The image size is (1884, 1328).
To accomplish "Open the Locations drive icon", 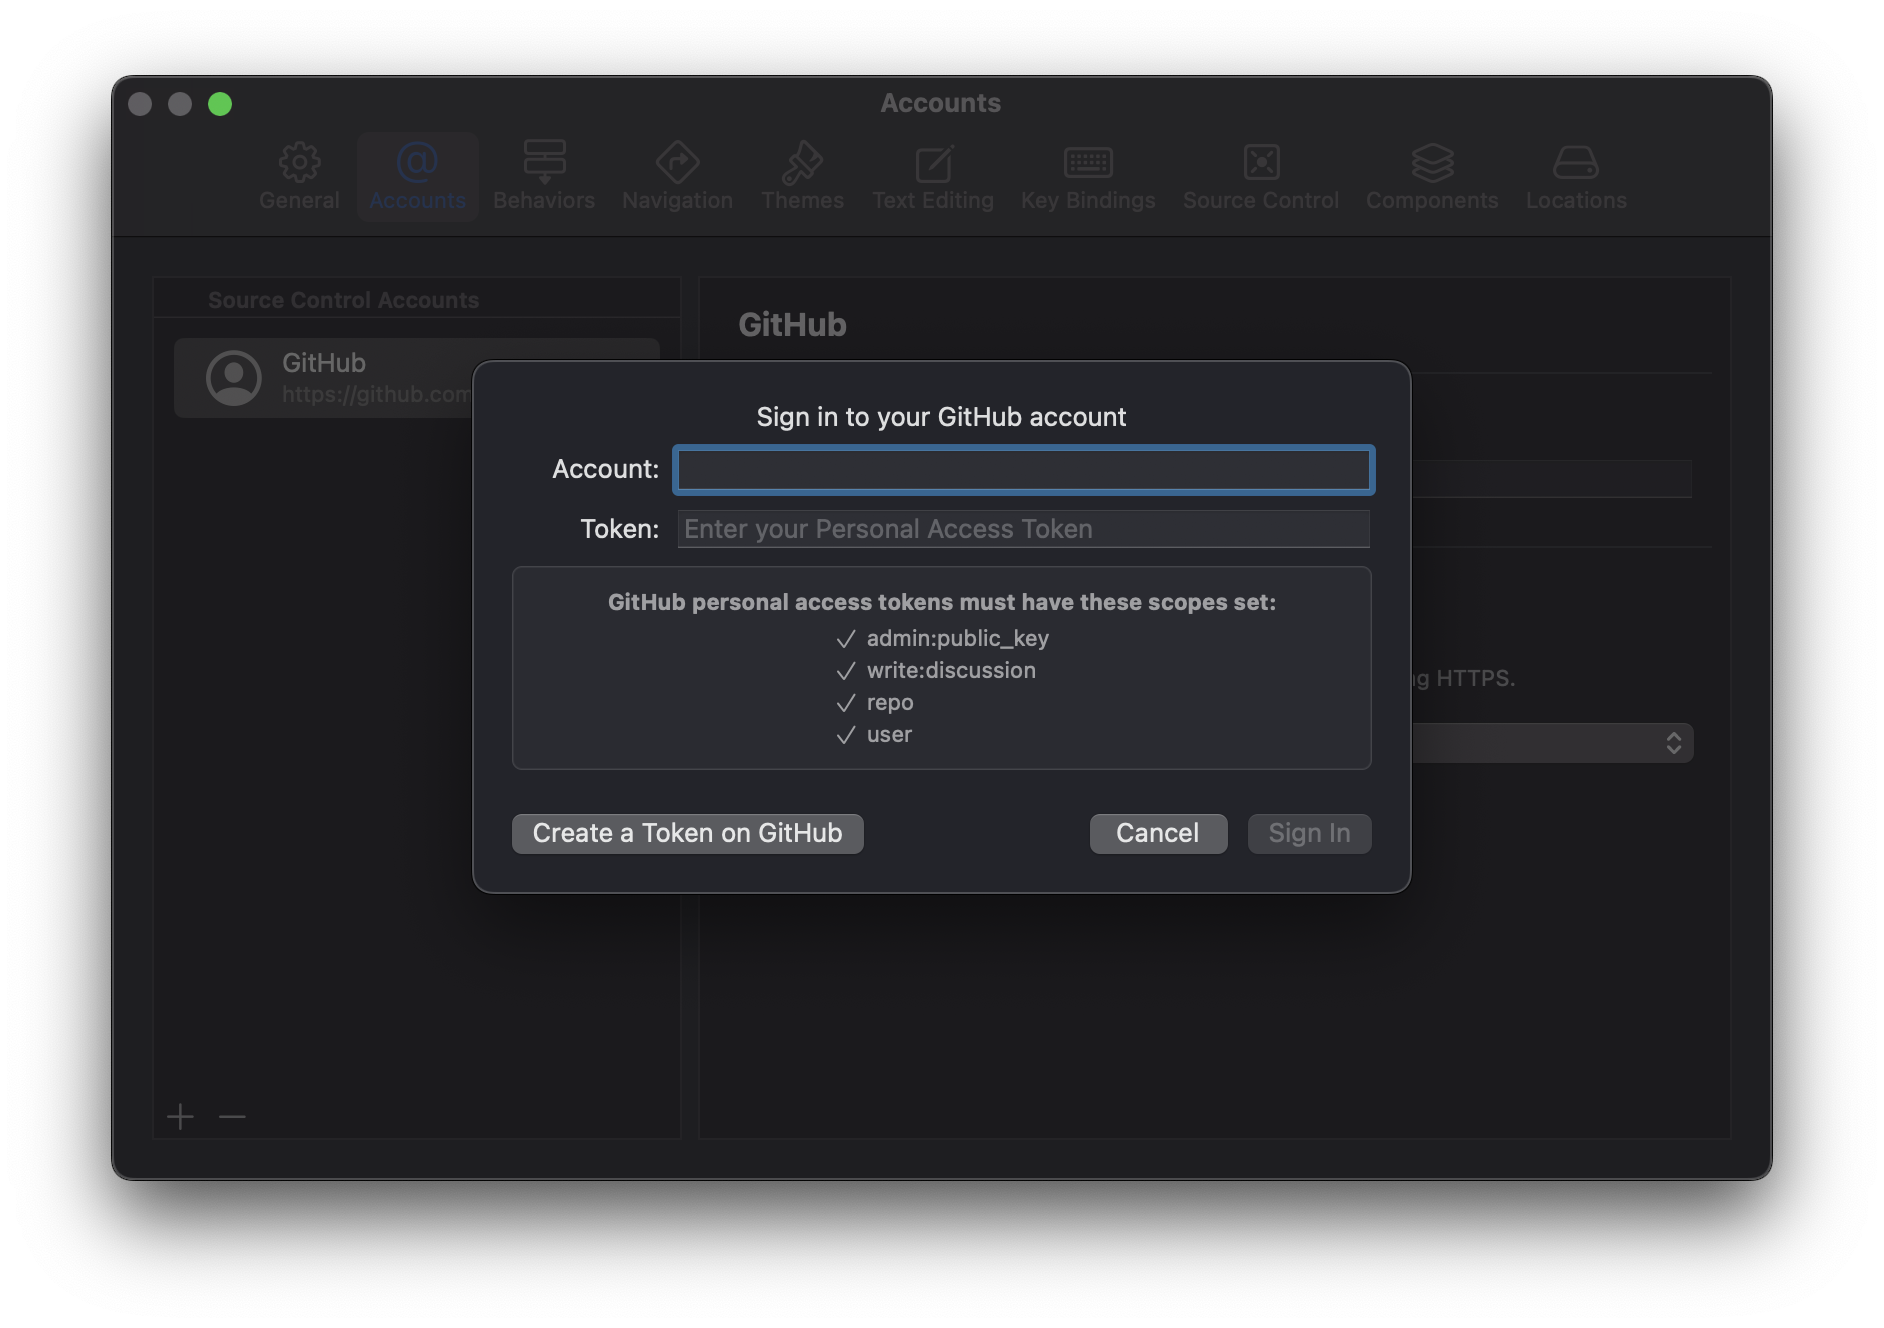I will click(1576, 162).
